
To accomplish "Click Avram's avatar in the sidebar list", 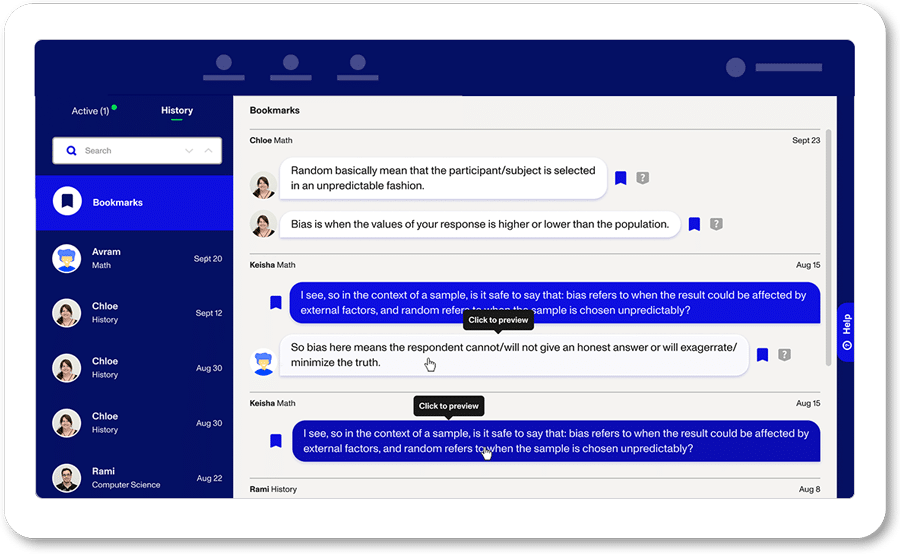I will click(67, 259).
